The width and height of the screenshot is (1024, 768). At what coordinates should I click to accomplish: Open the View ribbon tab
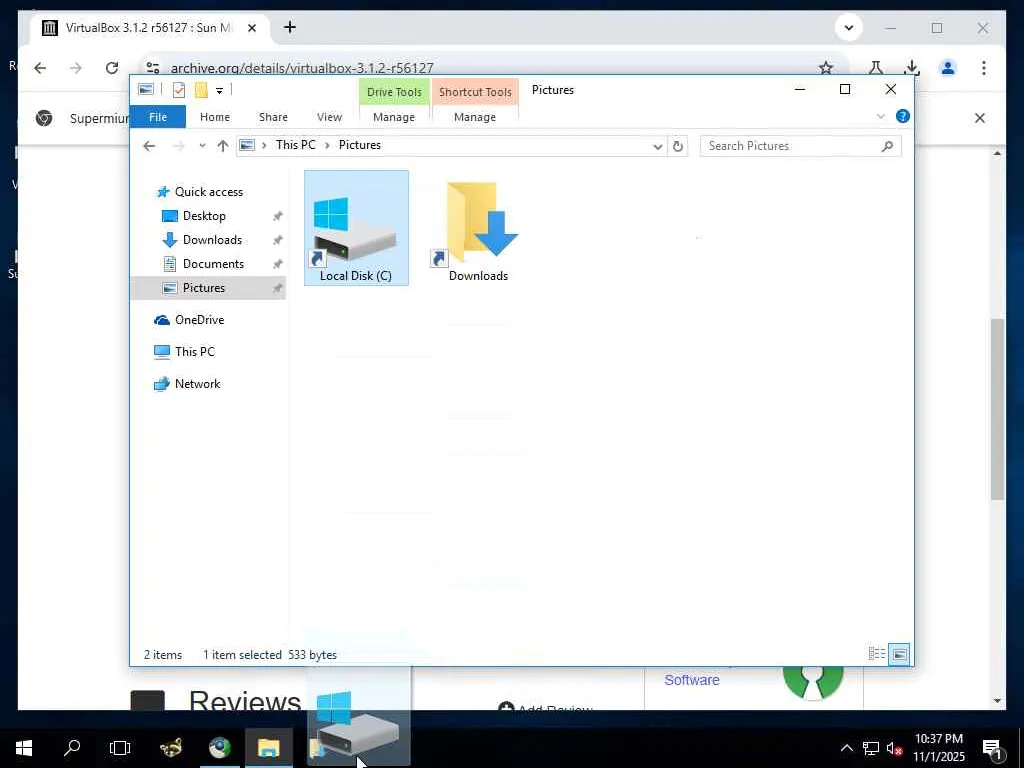coord(329,117)
